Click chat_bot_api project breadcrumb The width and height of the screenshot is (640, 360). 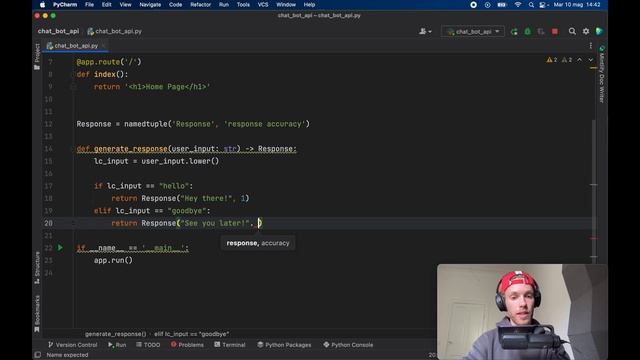(x=58, y=31)
